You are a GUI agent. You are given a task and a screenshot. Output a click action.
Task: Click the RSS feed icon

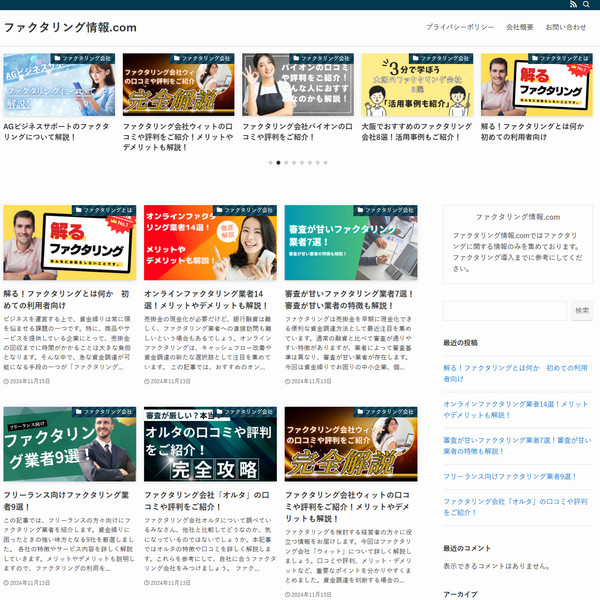(x=572, y=5)
